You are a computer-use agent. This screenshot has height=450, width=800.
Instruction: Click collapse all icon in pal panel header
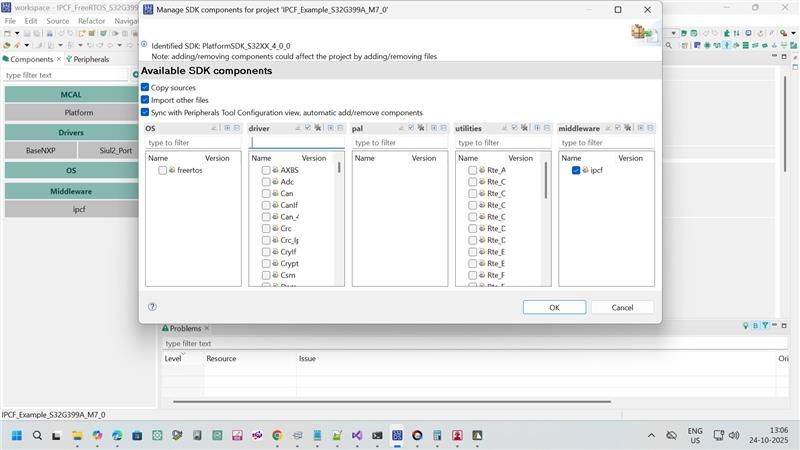[443, 128]
